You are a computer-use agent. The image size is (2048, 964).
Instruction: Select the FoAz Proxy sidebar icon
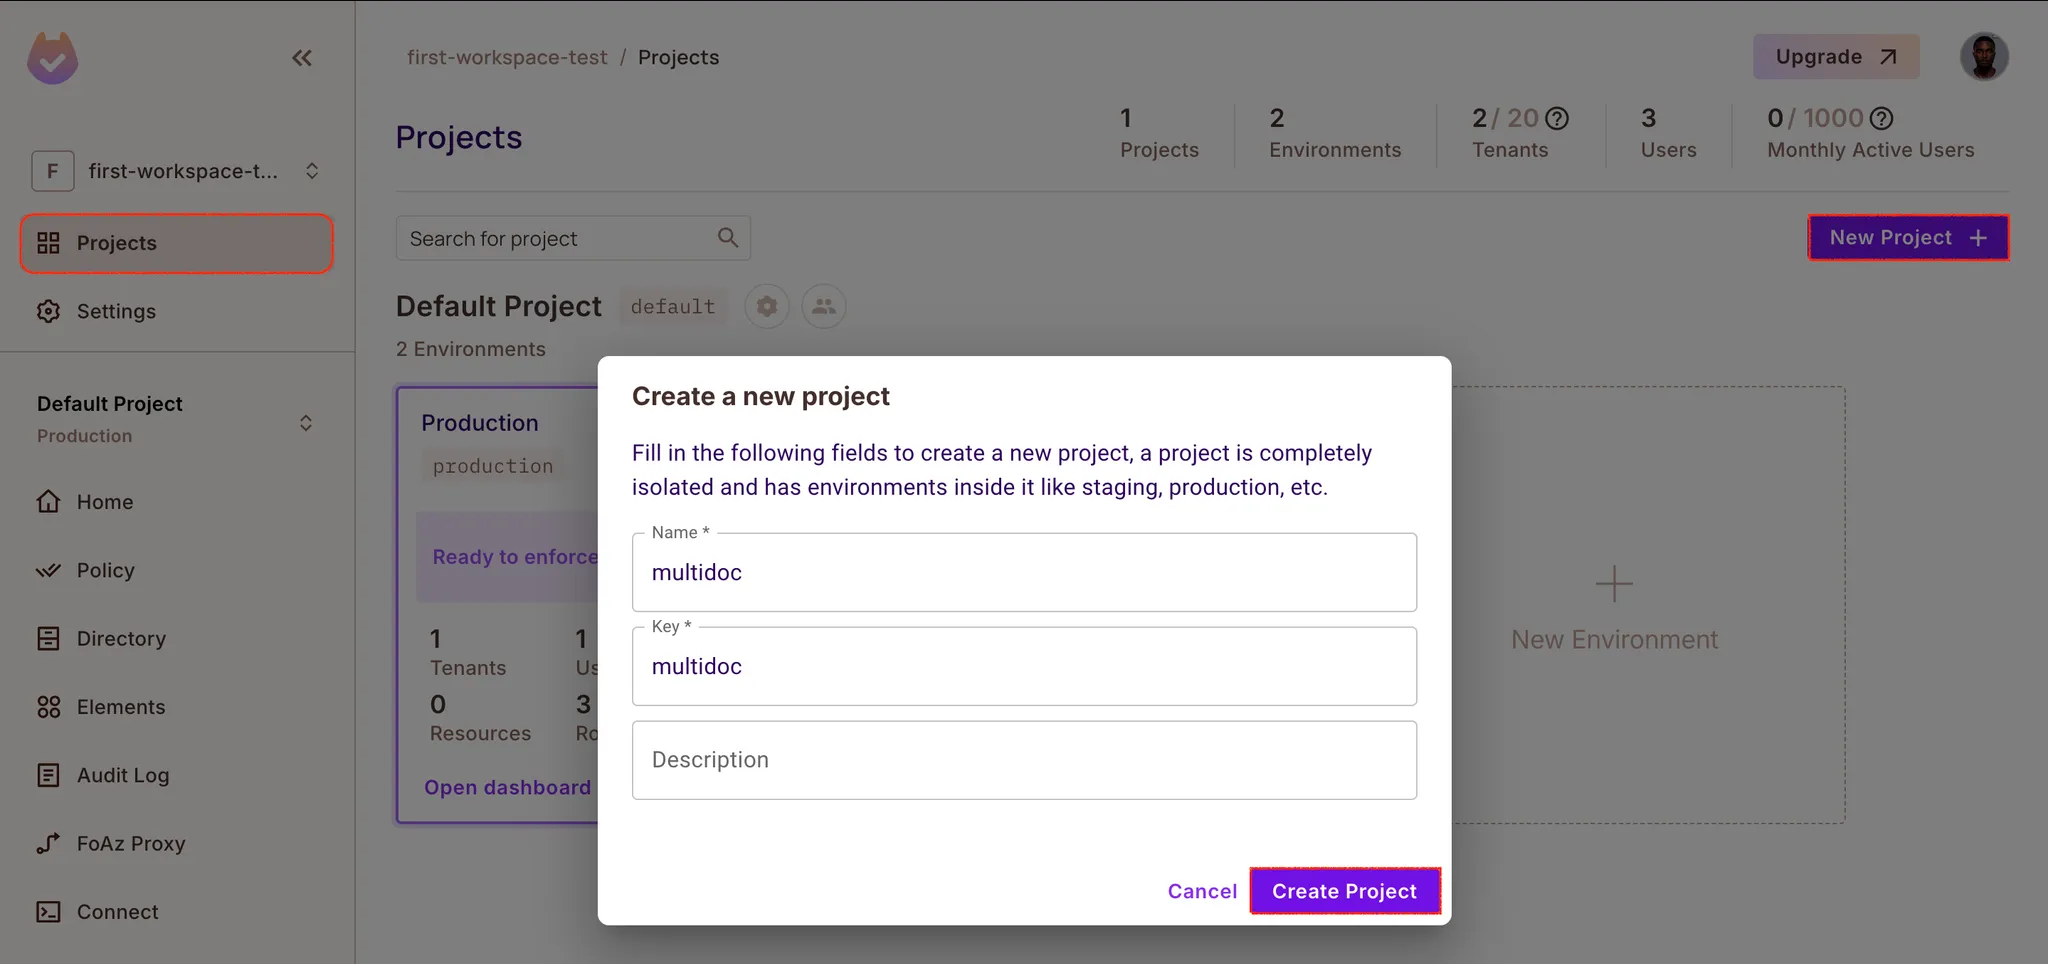(49, 843)
